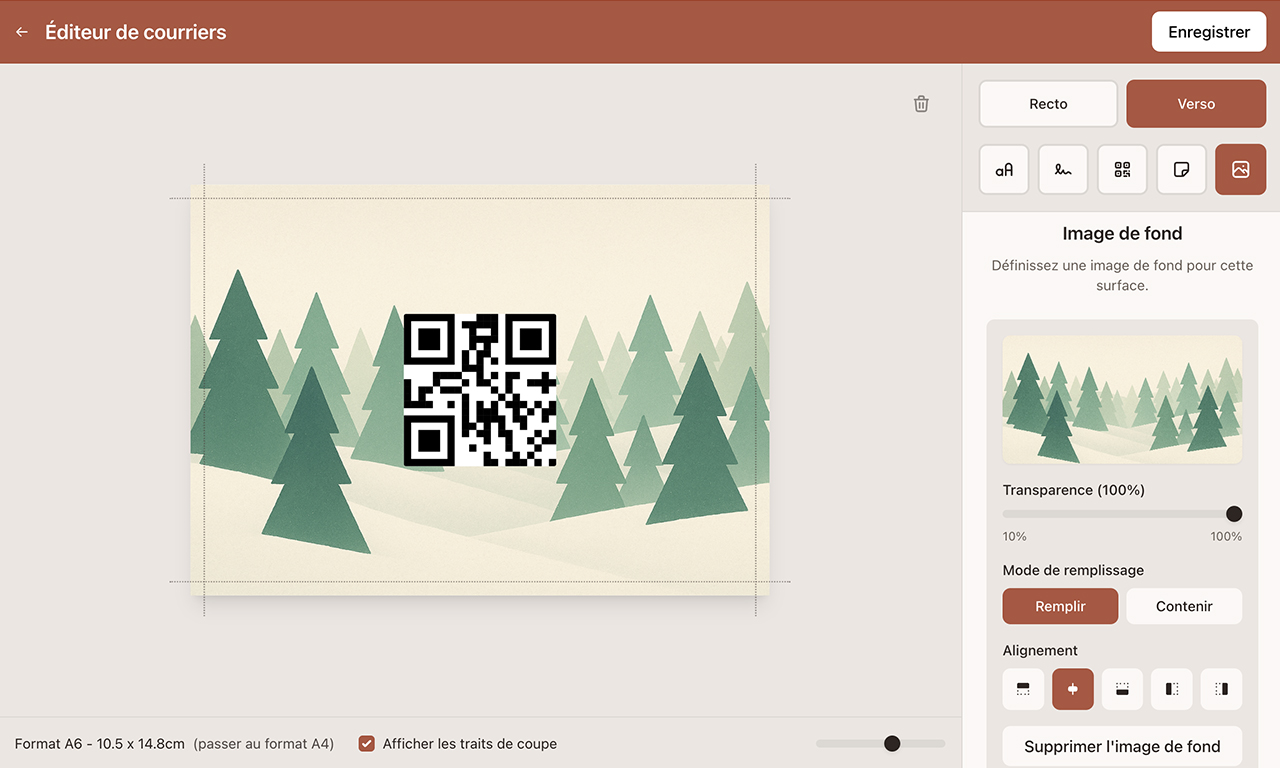Align background image to the center

tap(1073, 689)
